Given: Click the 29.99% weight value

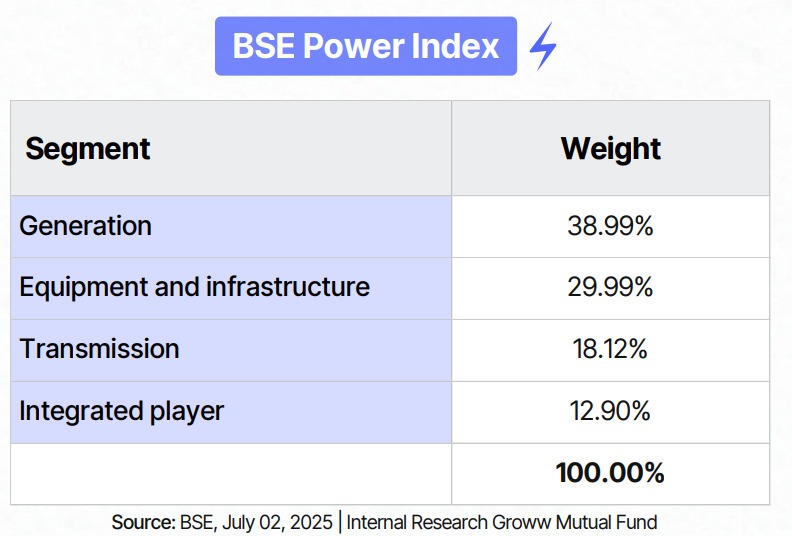Looking at the screenshot, I should [x=610, y=287].
